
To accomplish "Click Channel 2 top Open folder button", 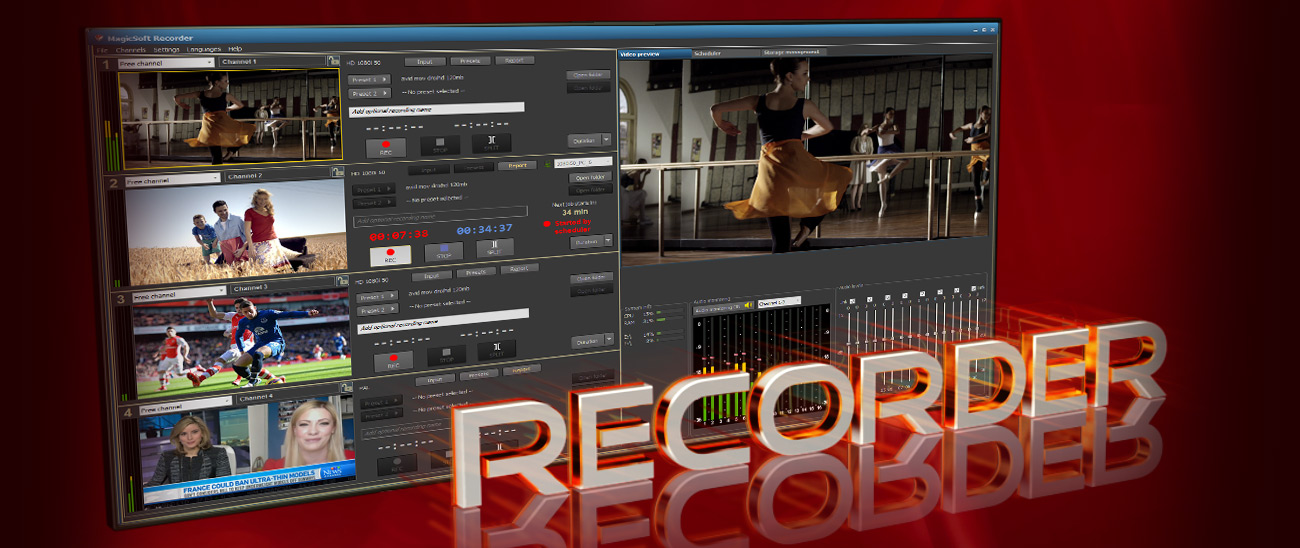I will 591,177.
